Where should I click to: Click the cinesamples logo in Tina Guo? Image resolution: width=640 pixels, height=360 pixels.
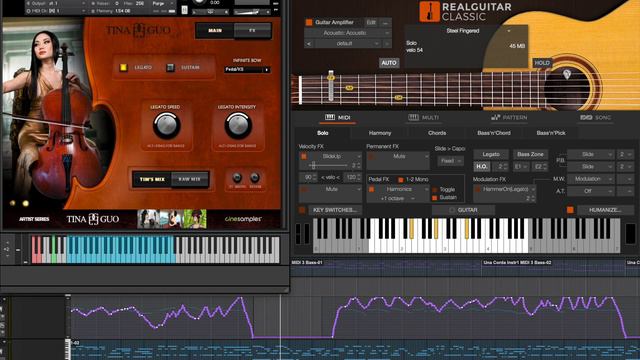coord(243,219)
